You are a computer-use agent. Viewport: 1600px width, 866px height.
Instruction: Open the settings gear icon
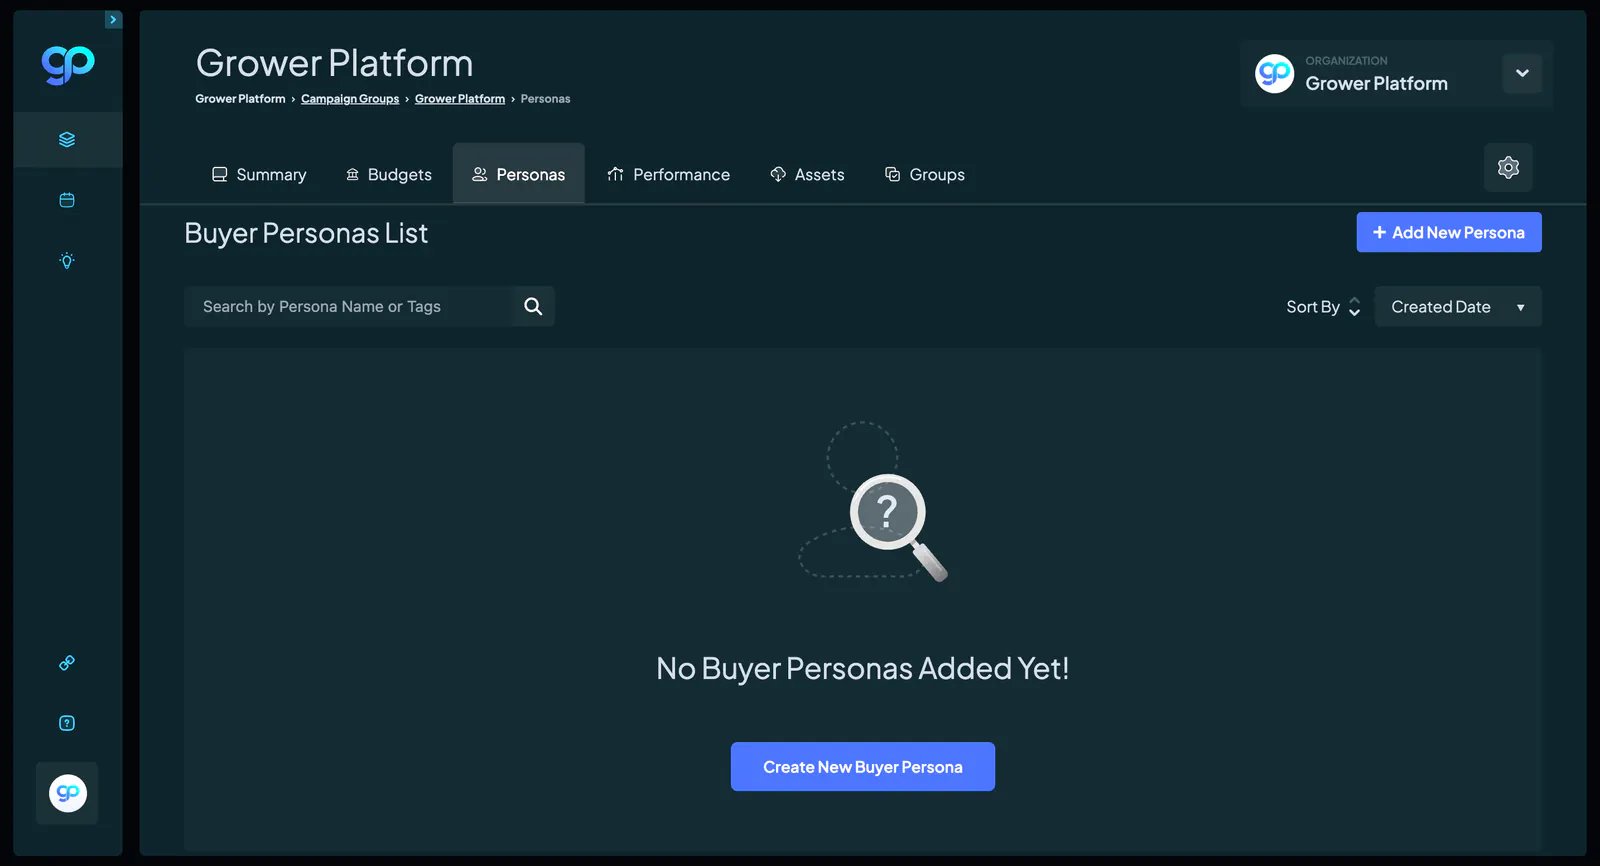point(1508,167)
